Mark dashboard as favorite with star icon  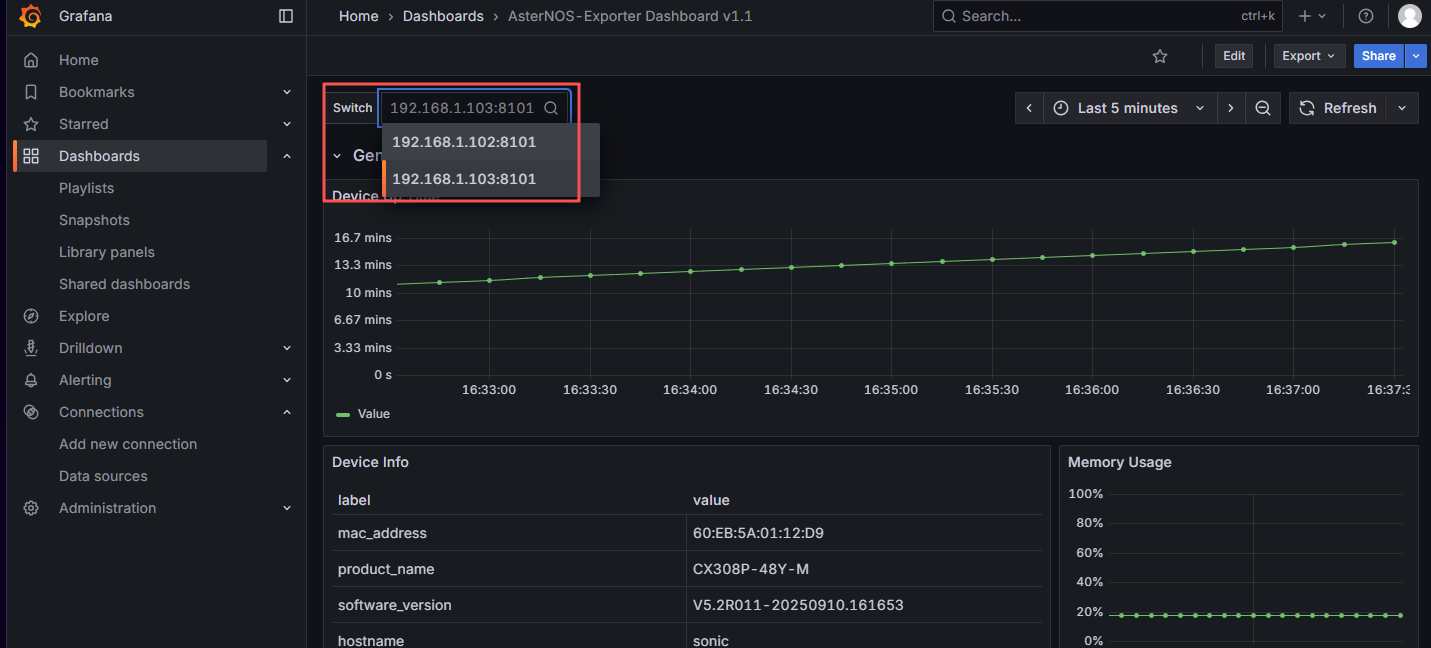pyautogui.click(x=1160, y=56)
